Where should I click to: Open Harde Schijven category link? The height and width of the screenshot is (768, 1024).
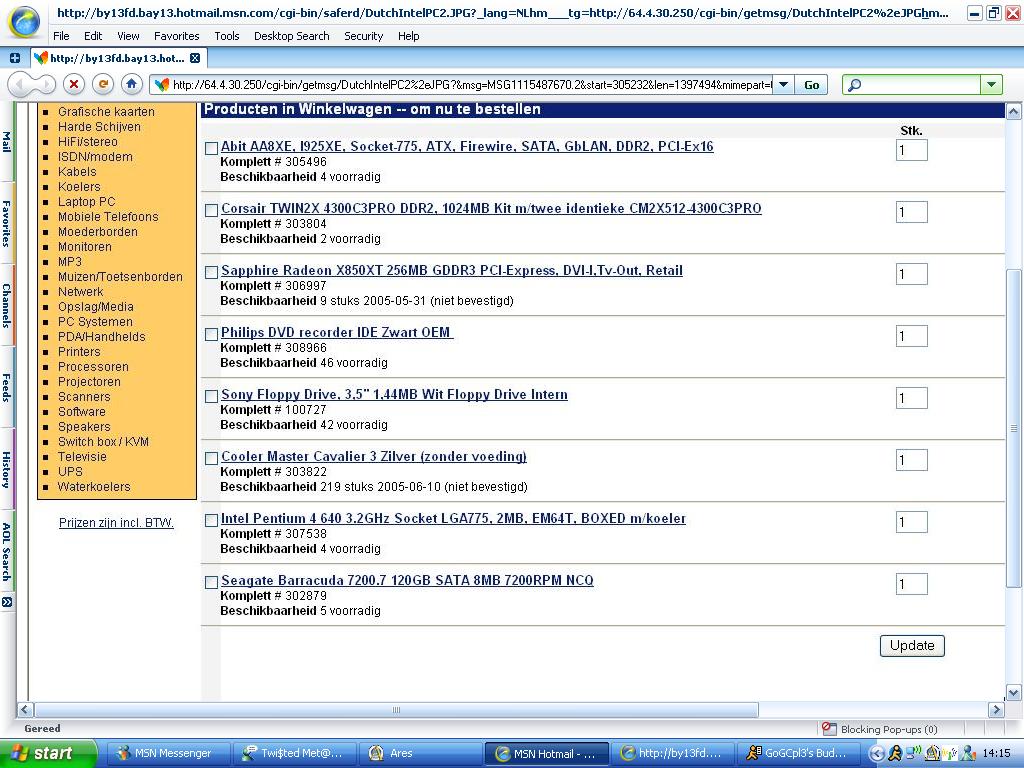pos(99,127)
